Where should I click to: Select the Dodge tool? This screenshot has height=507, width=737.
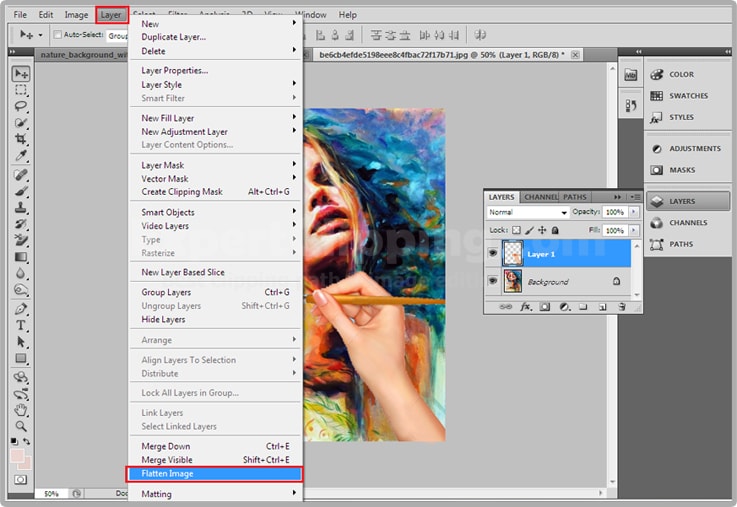click(x=21, y=289)
